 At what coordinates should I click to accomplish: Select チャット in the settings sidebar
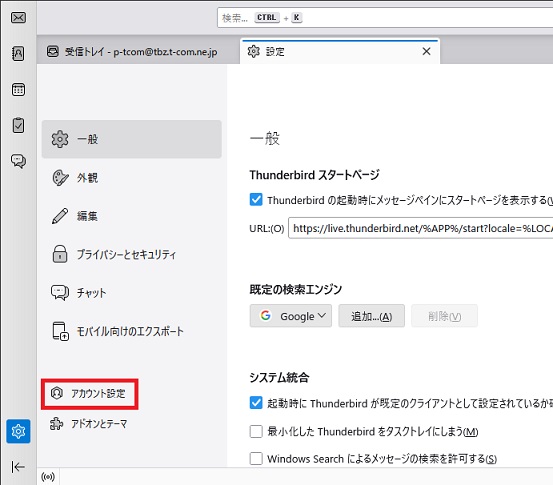coord(132,293)
